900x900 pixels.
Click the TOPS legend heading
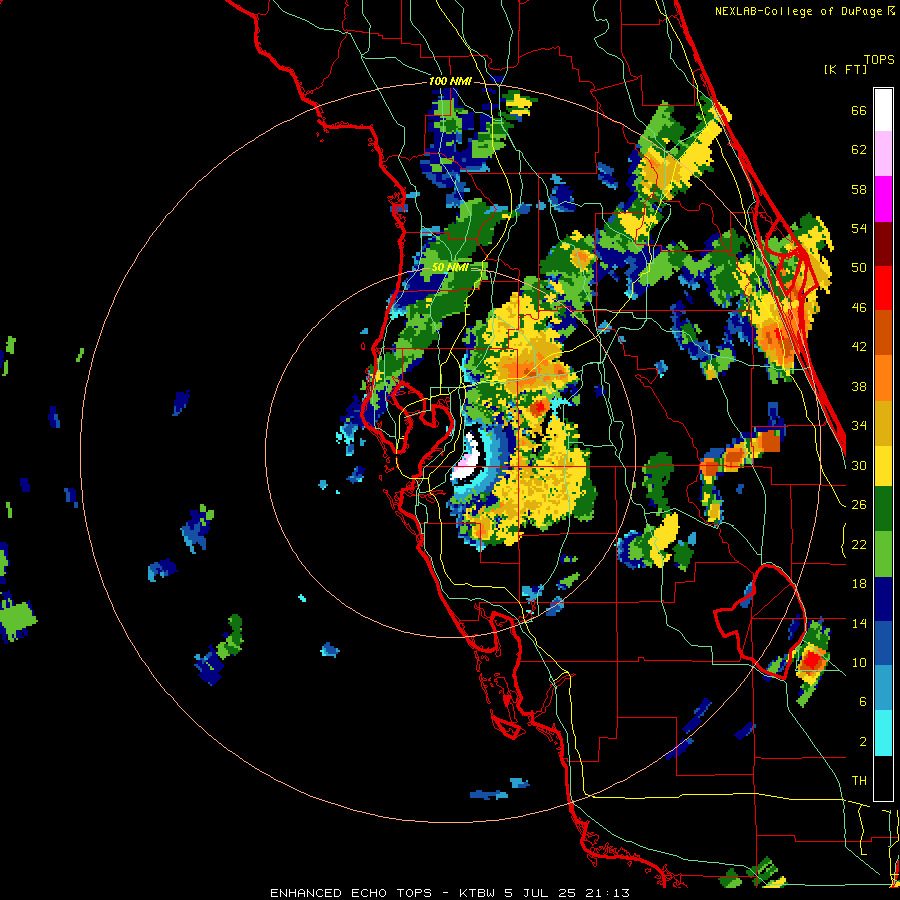(x=879, y=60)
